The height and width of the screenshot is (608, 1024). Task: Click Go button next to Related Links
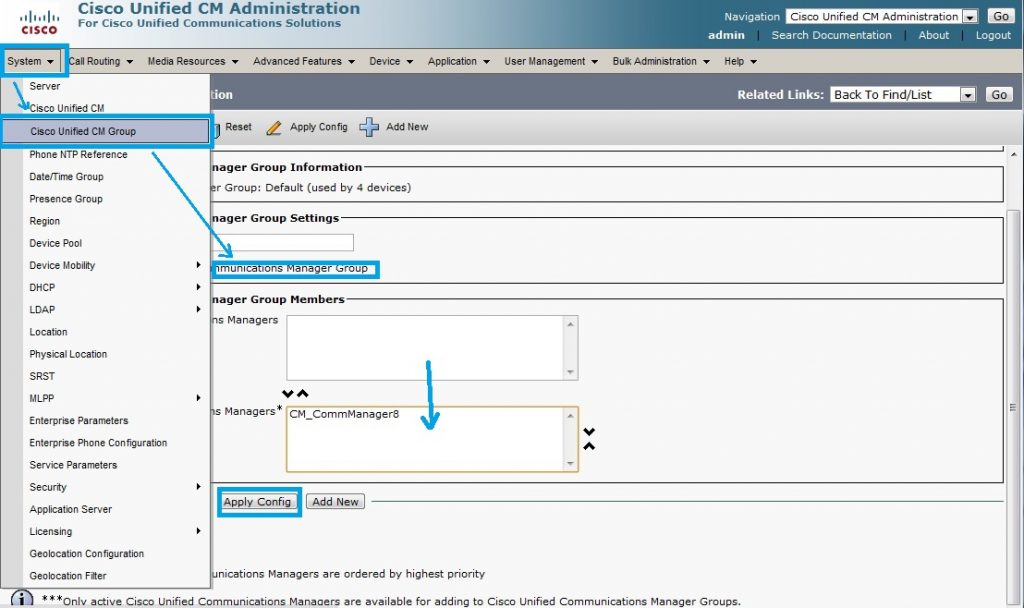click(x=999, y=95)
